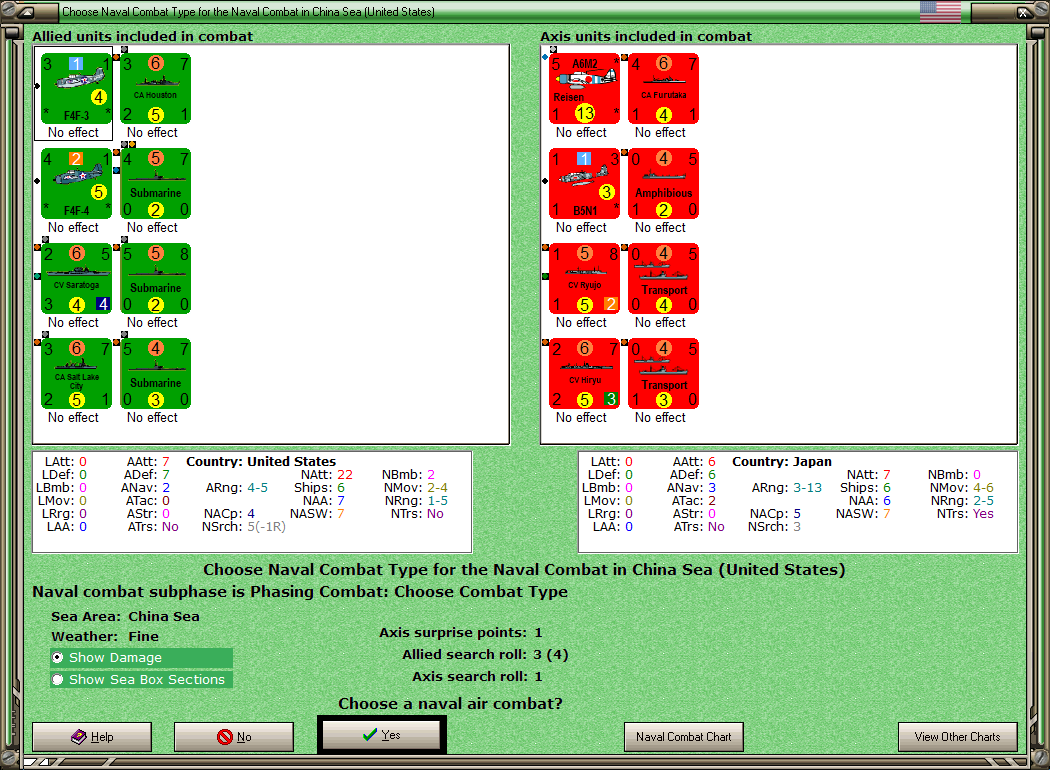
Task: Select the Transport counter with yellow 3
Action: coord(664,374)
